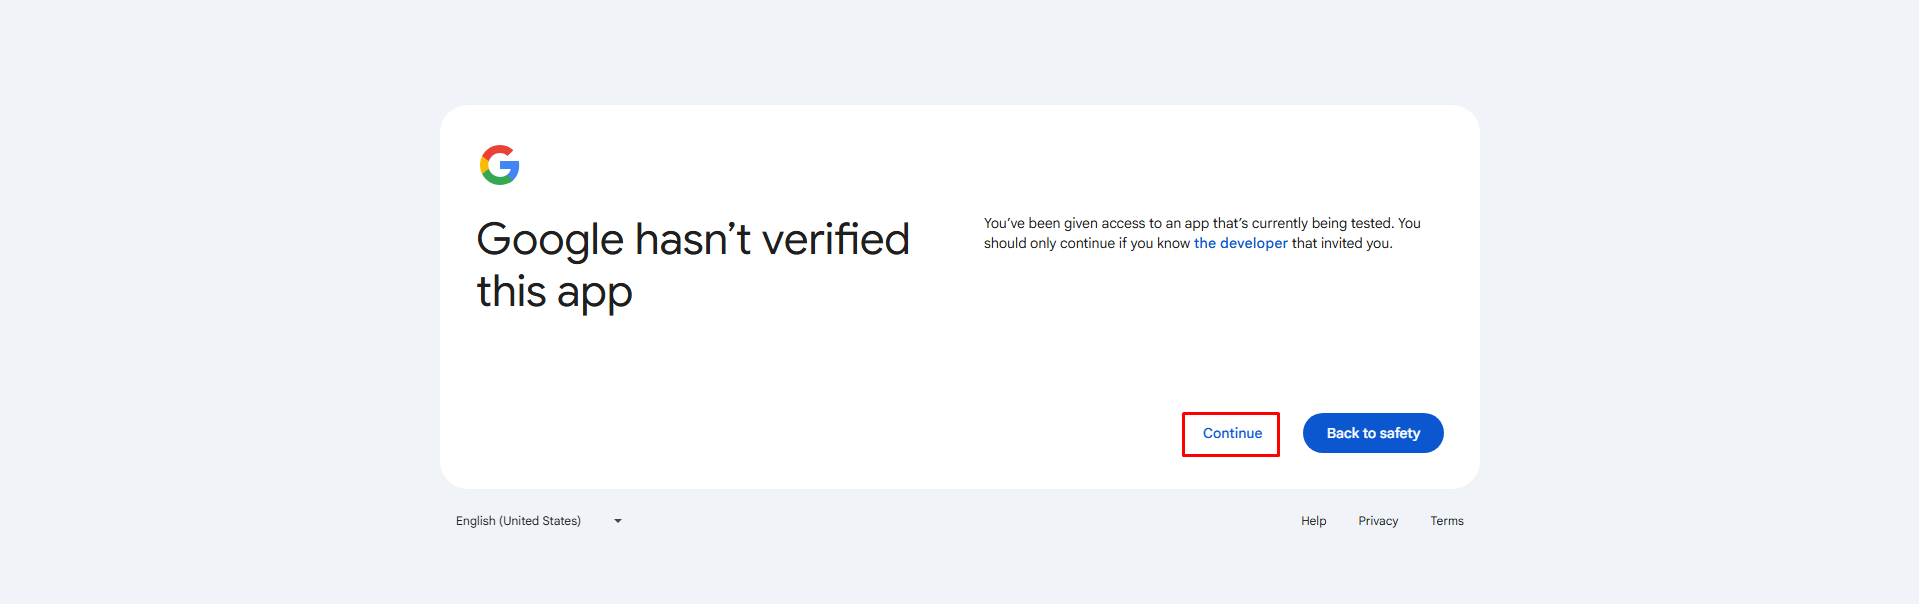Click the word "developer" in the link
The image size is (1919, 604).
tap(1254, 243)
